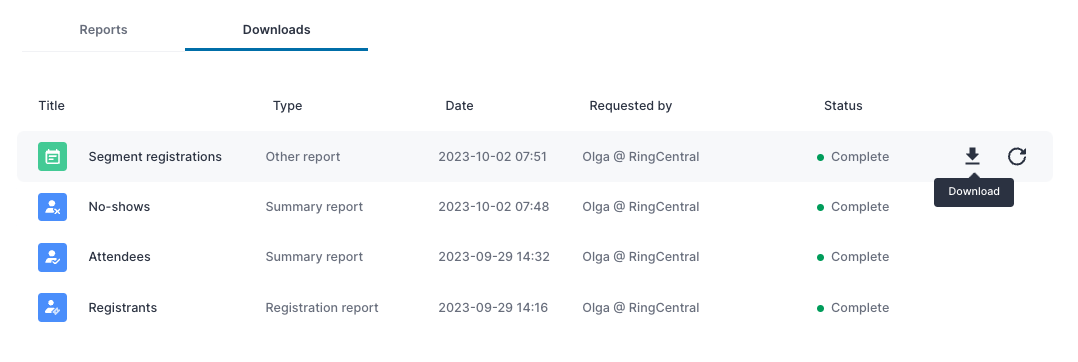Click the Download tooltip label

974,192
